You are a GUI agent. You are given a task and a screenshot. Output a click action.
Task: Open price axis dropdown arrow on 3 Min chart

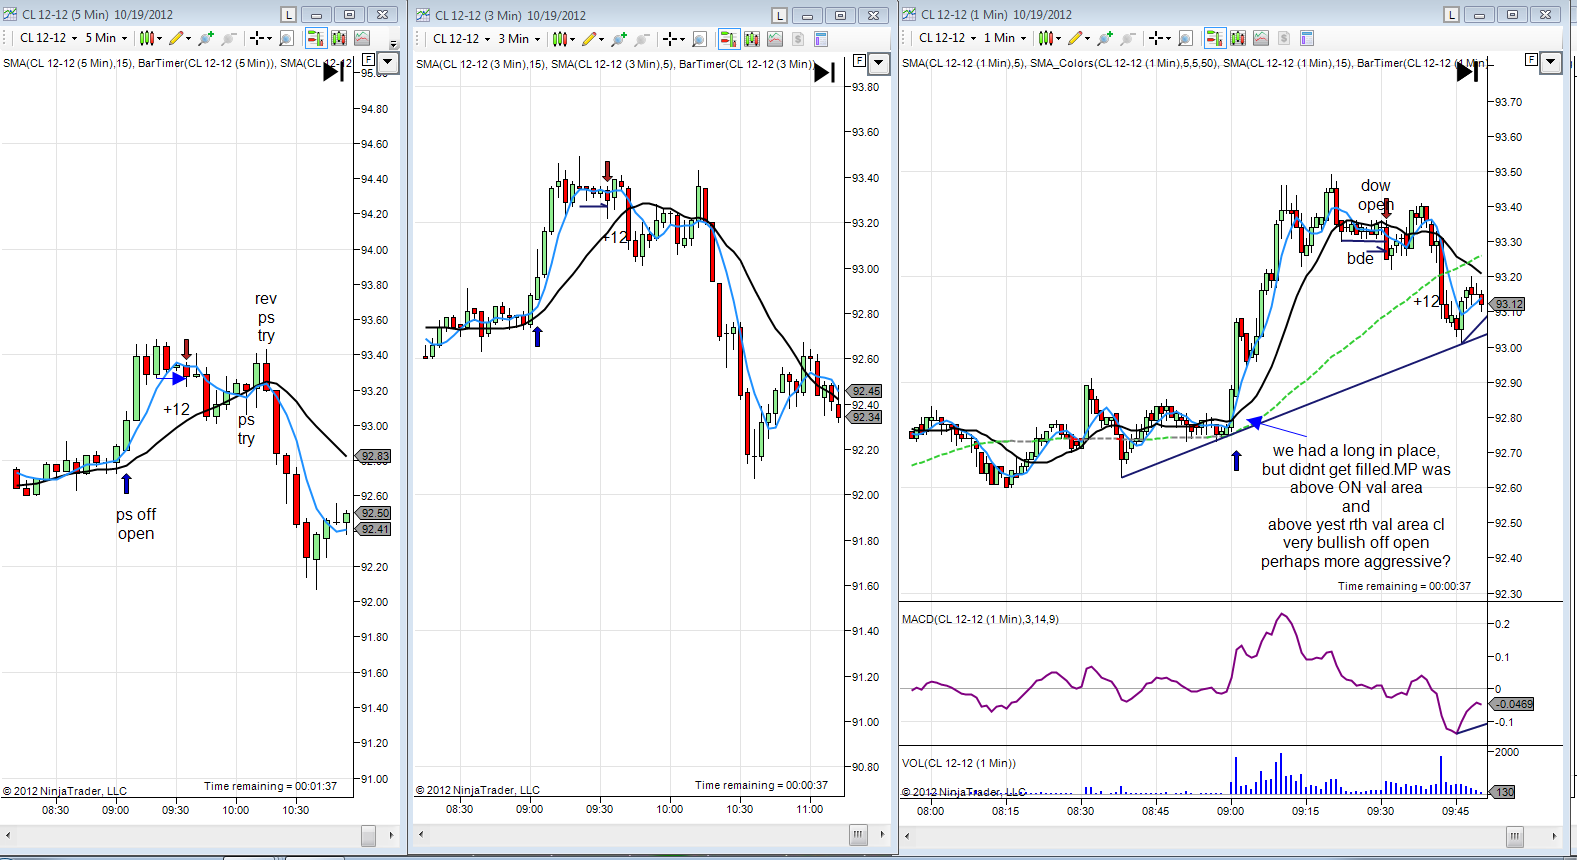879,63
